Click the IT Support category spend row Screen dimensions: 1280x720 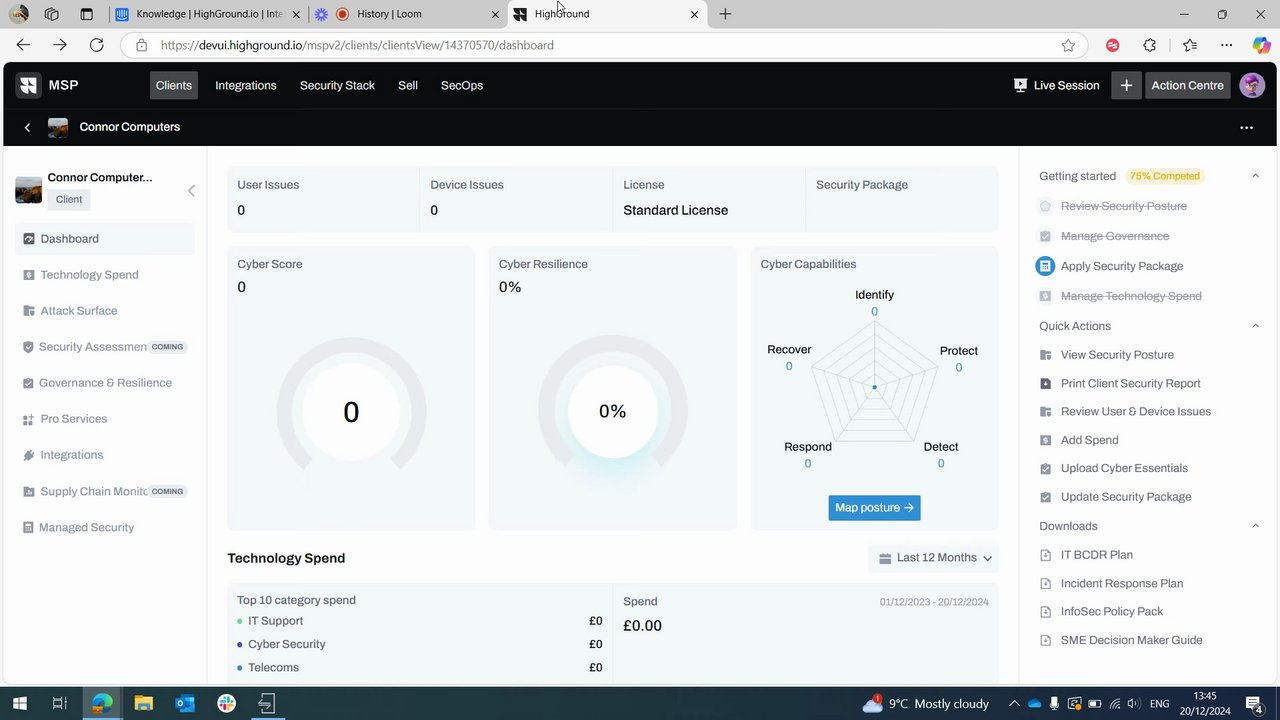(420, 621)
